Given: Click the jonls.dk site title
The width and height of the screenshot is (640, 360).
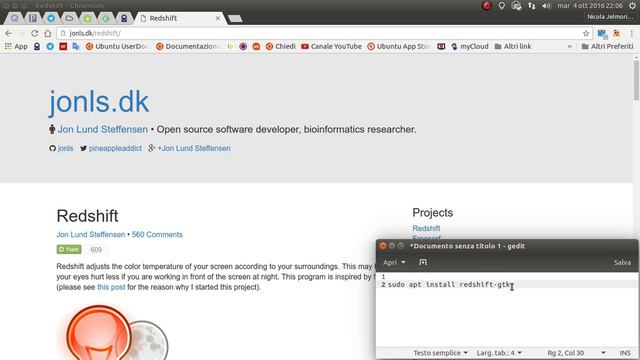Looking at the screenshot, I should (x=99, y=102).
